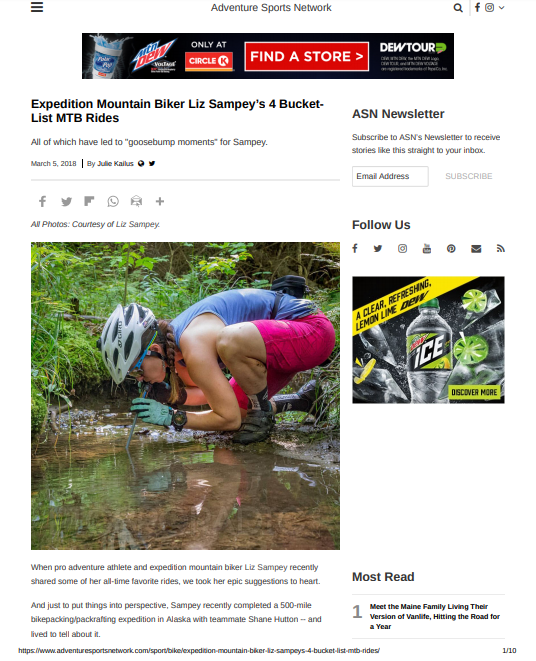Open Julie Kailus's Twitter profile icon
The image size is (536, 661).
[152, 163]
